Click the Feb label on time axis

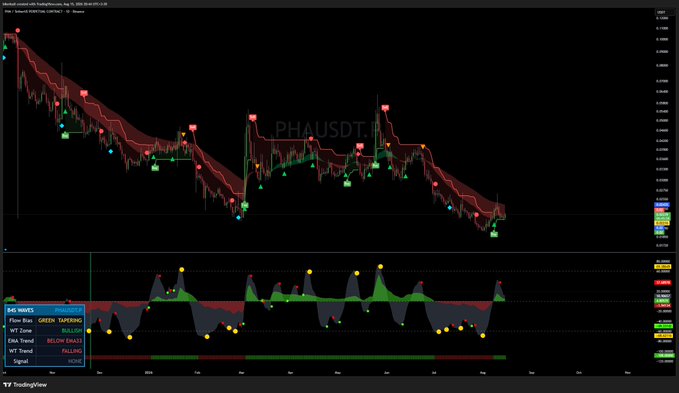197,372
